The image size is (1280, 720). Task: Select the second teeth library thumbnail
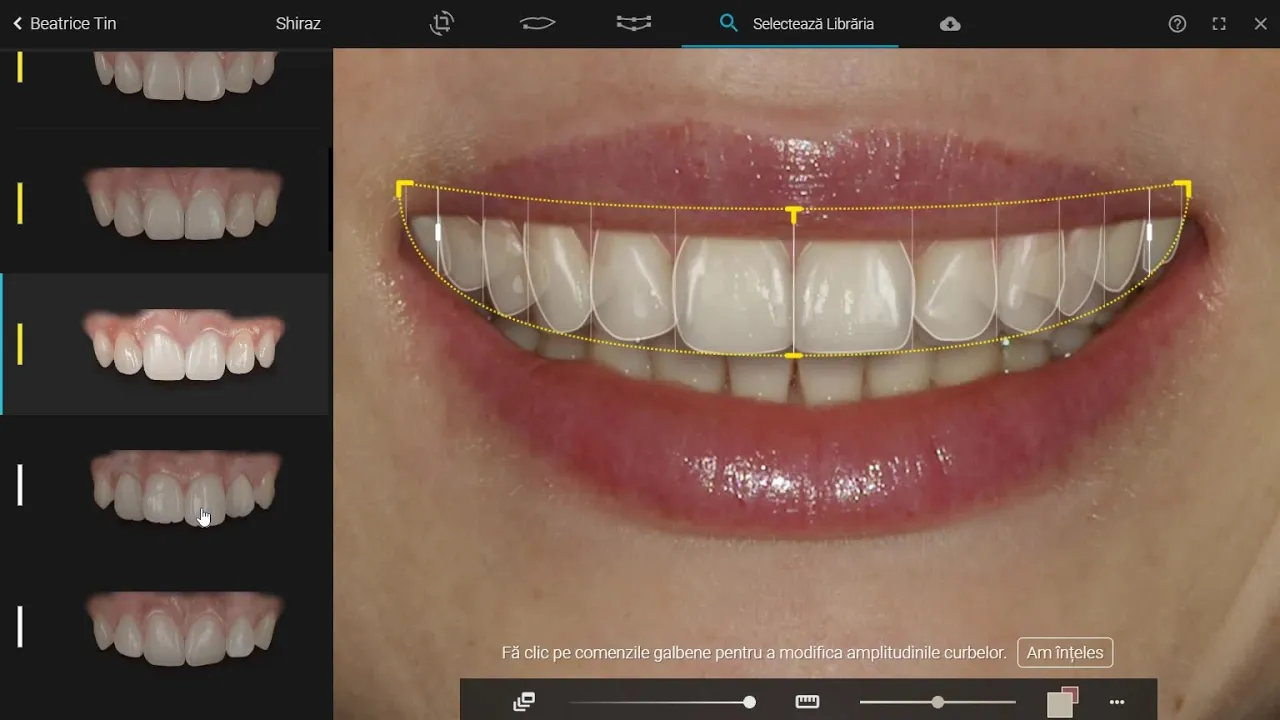(184, 203)
